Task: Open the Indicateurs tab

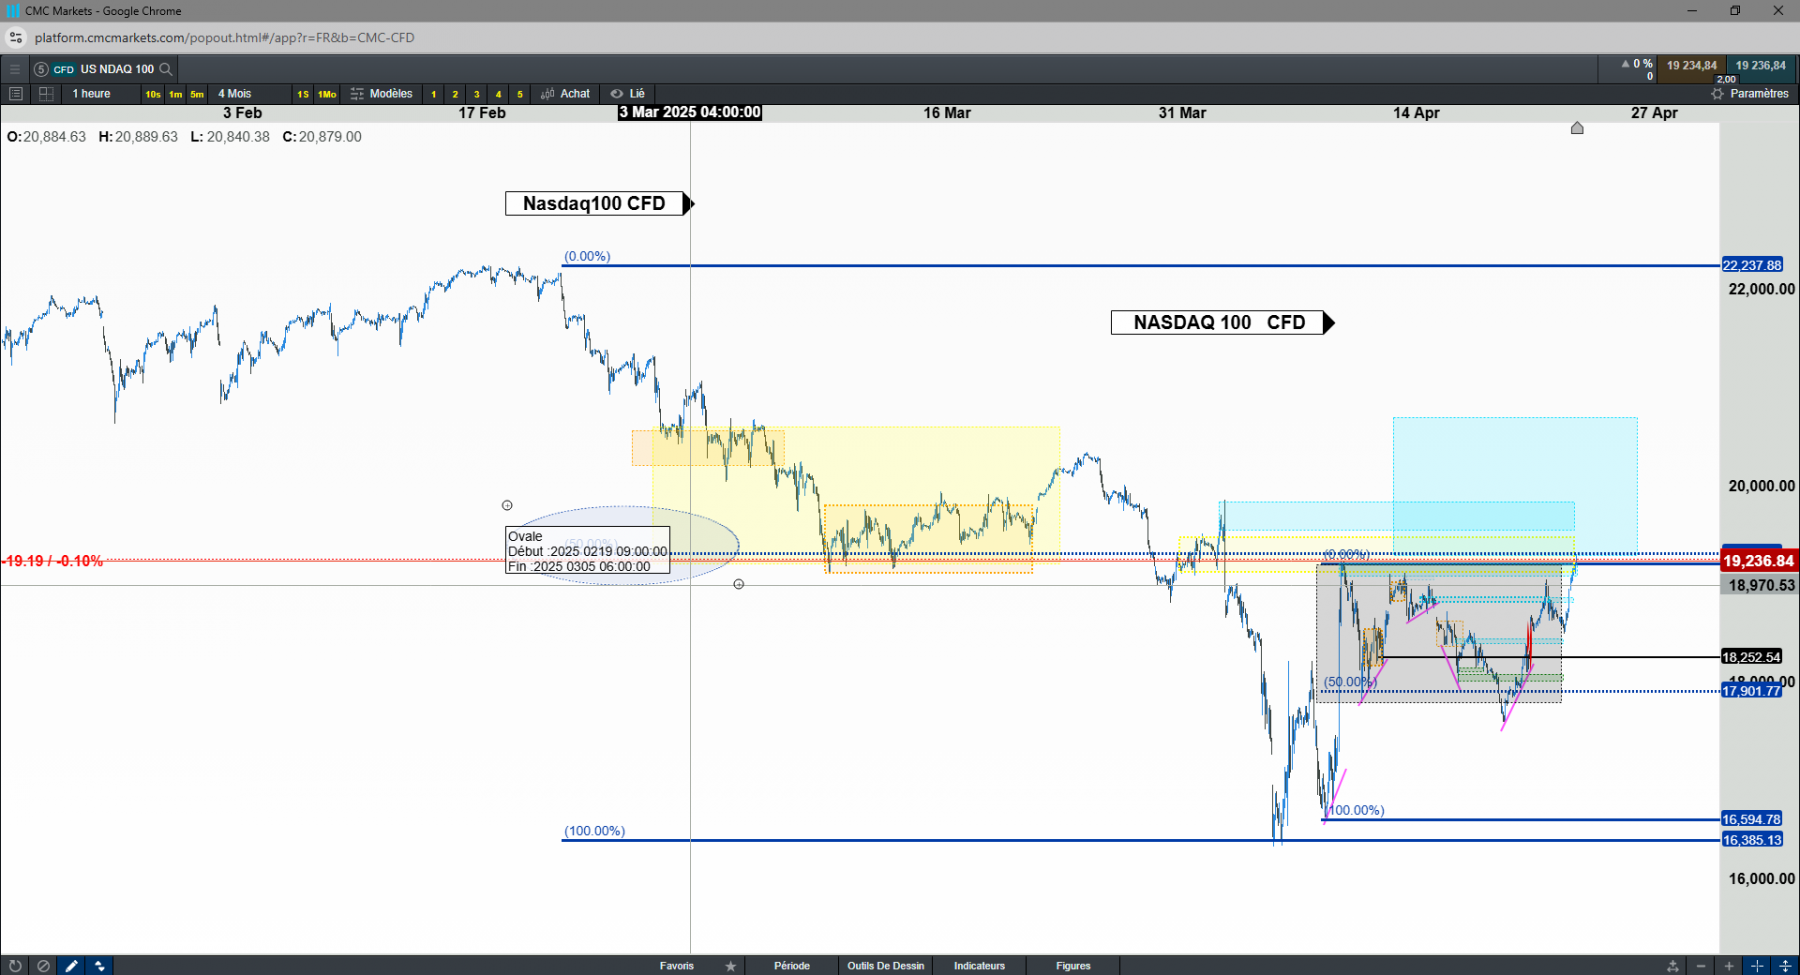Action: (x=979, y=966)
